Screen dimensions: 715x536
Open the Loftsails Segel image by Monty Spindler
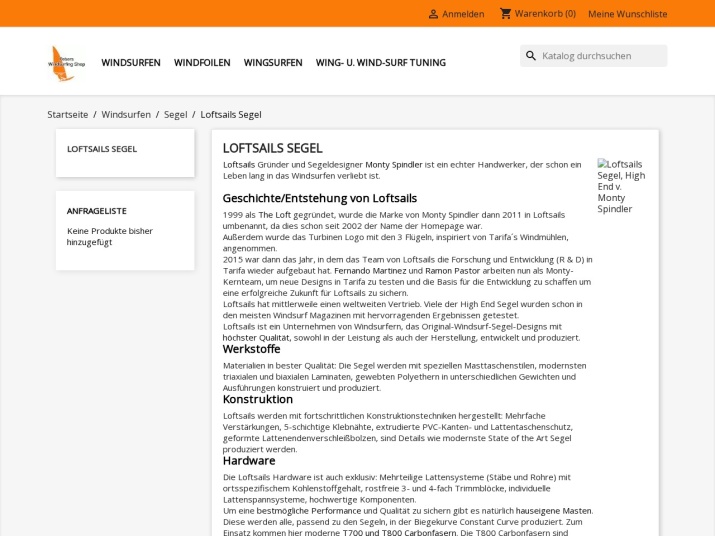621,186
